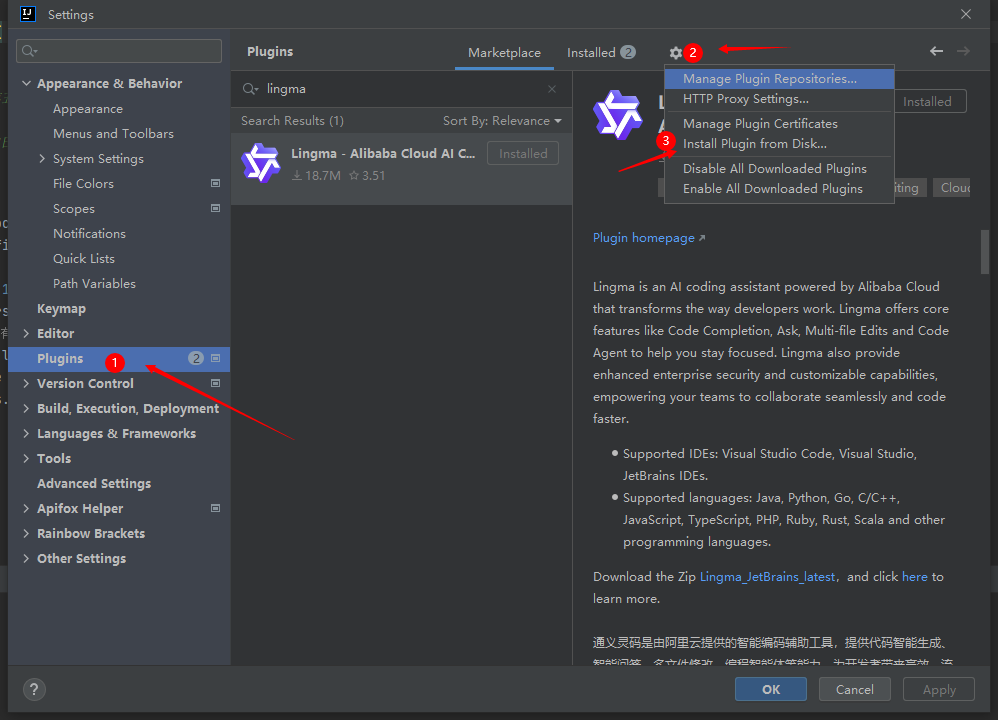Choose Manage Plugin Certificates

779,124
